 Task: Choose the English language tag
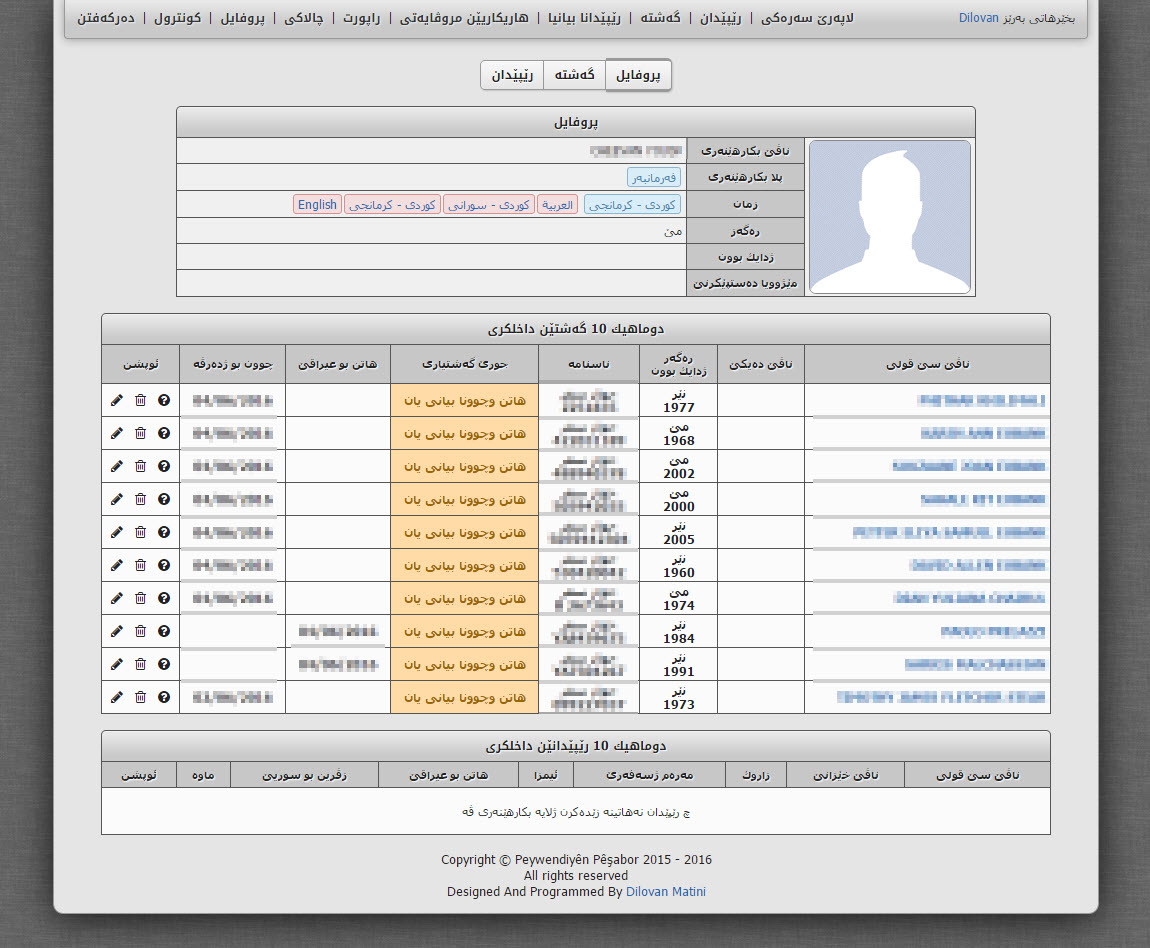318,205
